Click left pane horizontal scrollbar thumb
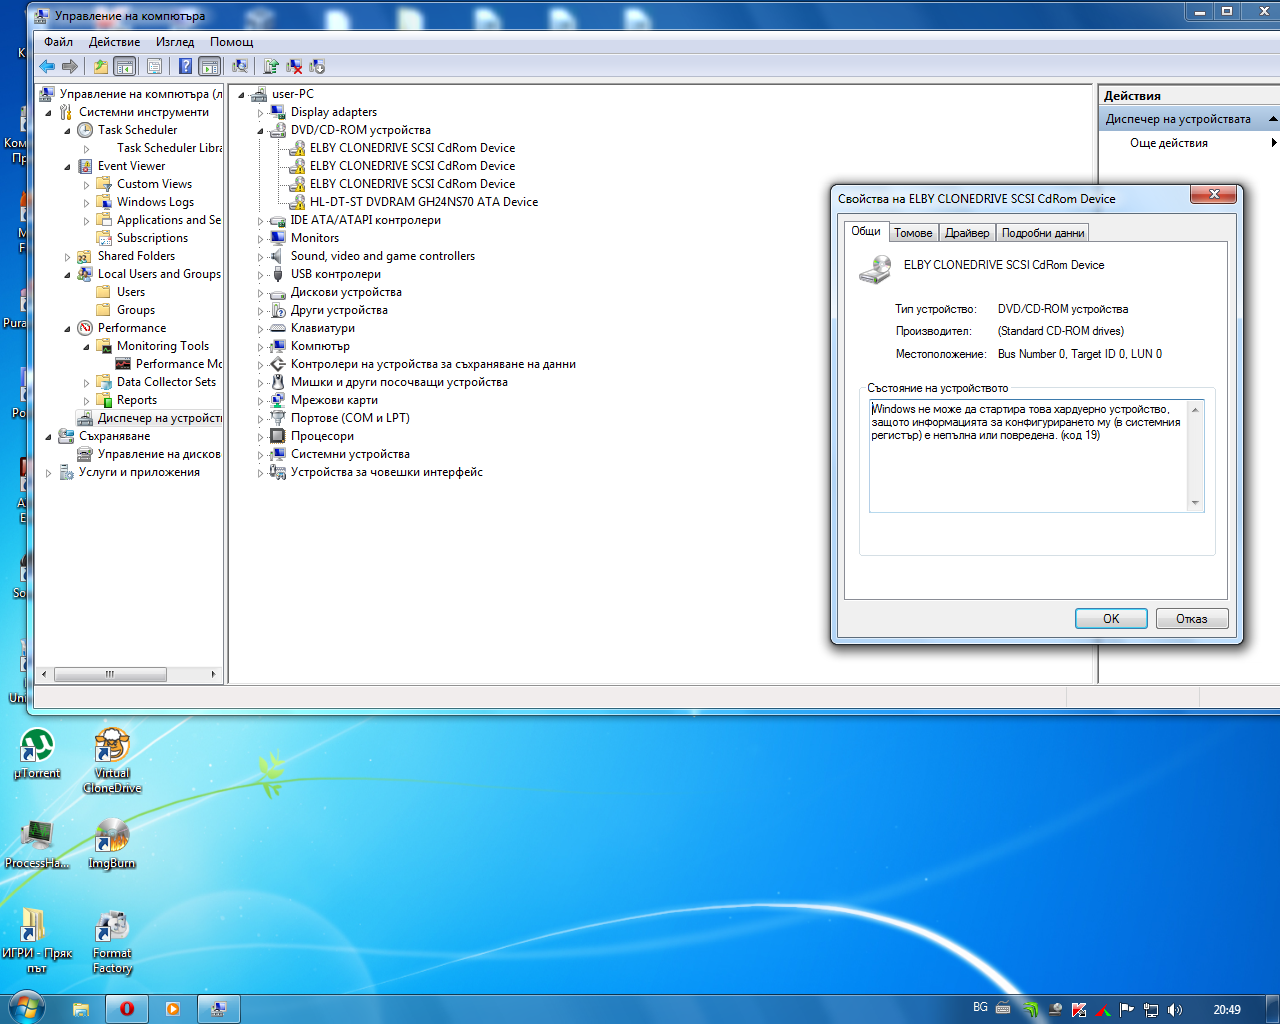Viewport: 1280px width, 1024px height. tap(110, 674)
